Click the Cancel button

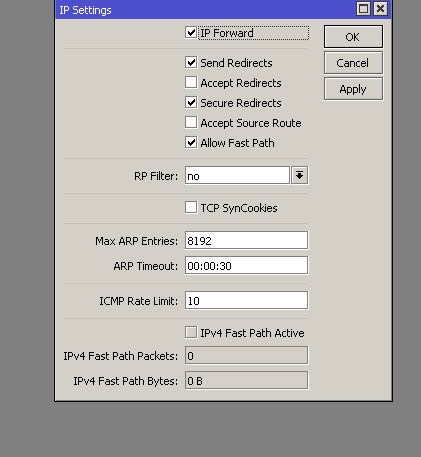tap(353, 63)
